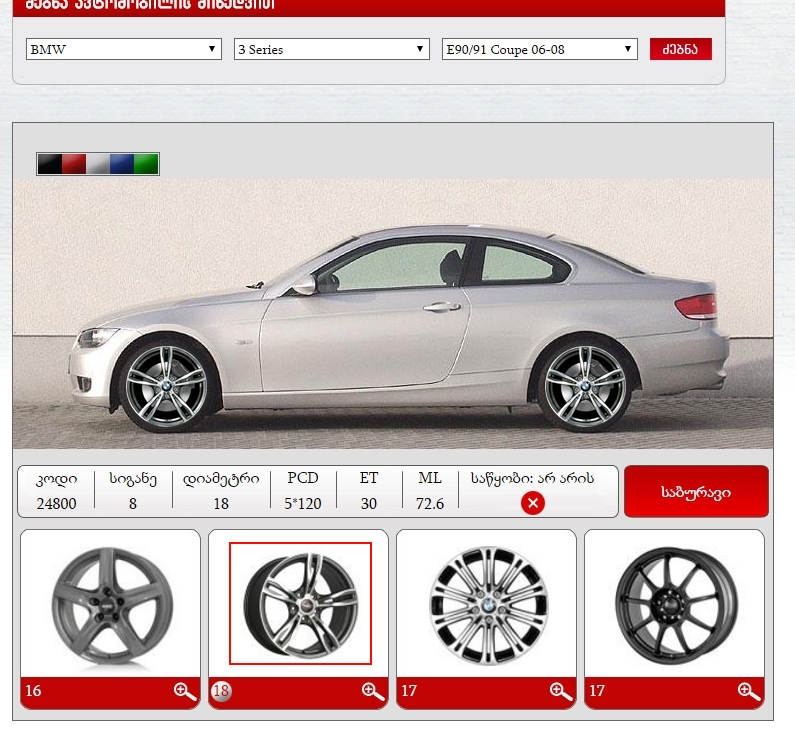The height and width of the screenshot is (731, 795).
Task: Select the blue car color swatch
Action: point(122,164)
